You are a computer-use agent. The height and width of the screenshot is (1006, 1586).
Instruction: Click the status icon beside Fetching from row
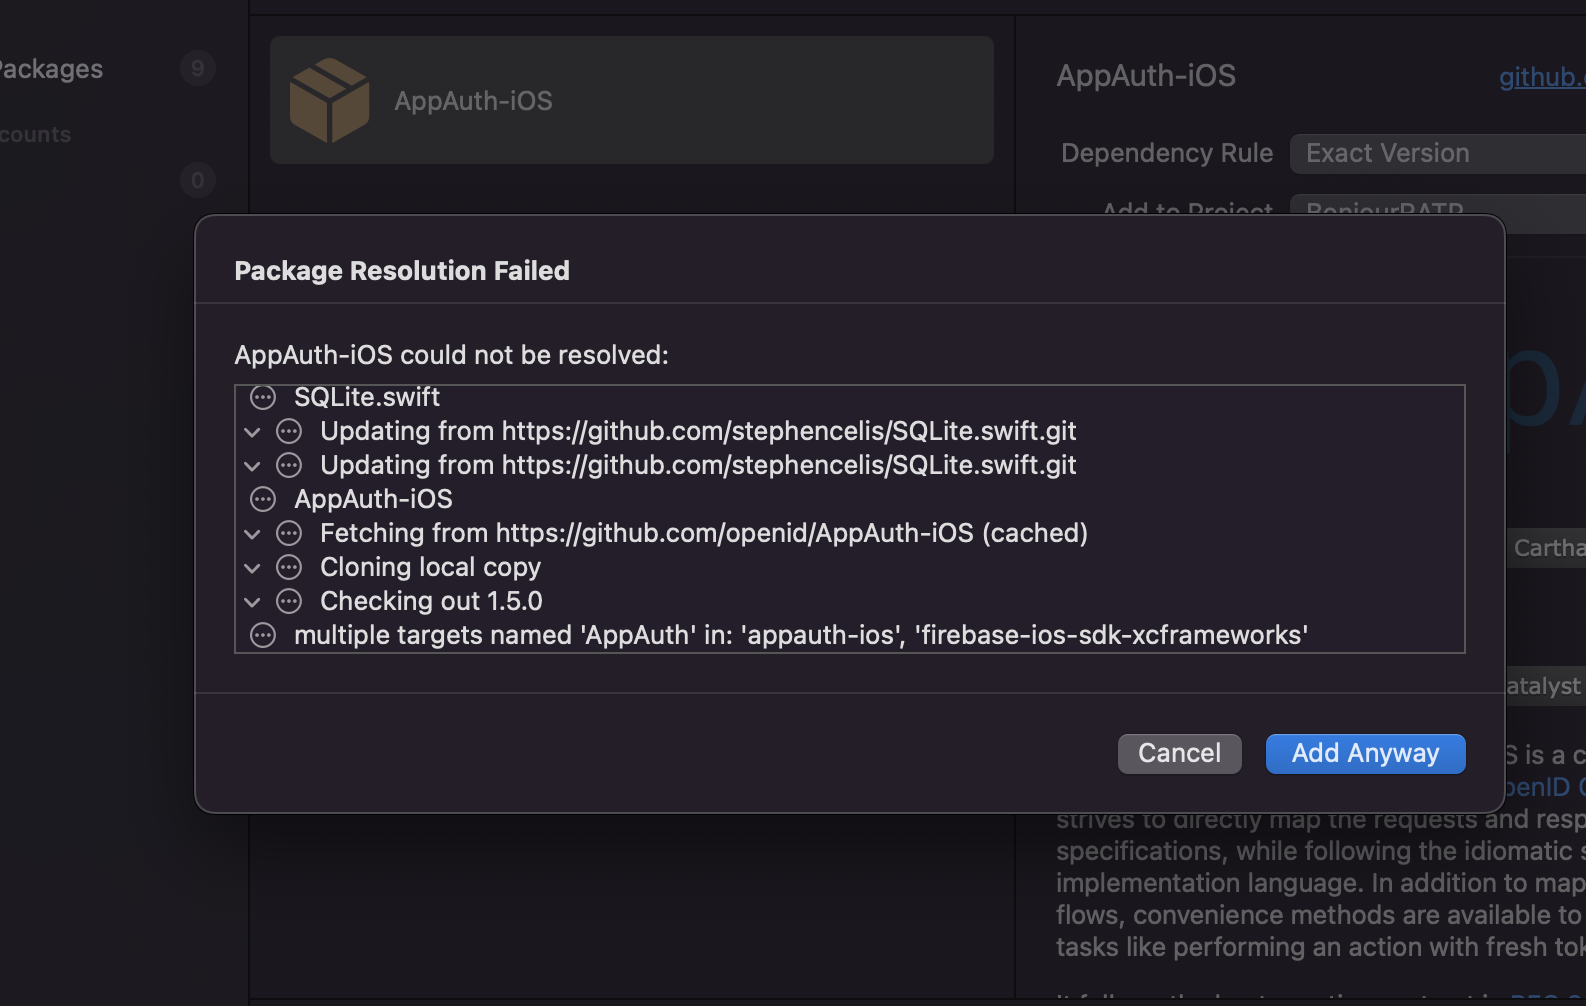pyautogui.click(x=289, y=533)
